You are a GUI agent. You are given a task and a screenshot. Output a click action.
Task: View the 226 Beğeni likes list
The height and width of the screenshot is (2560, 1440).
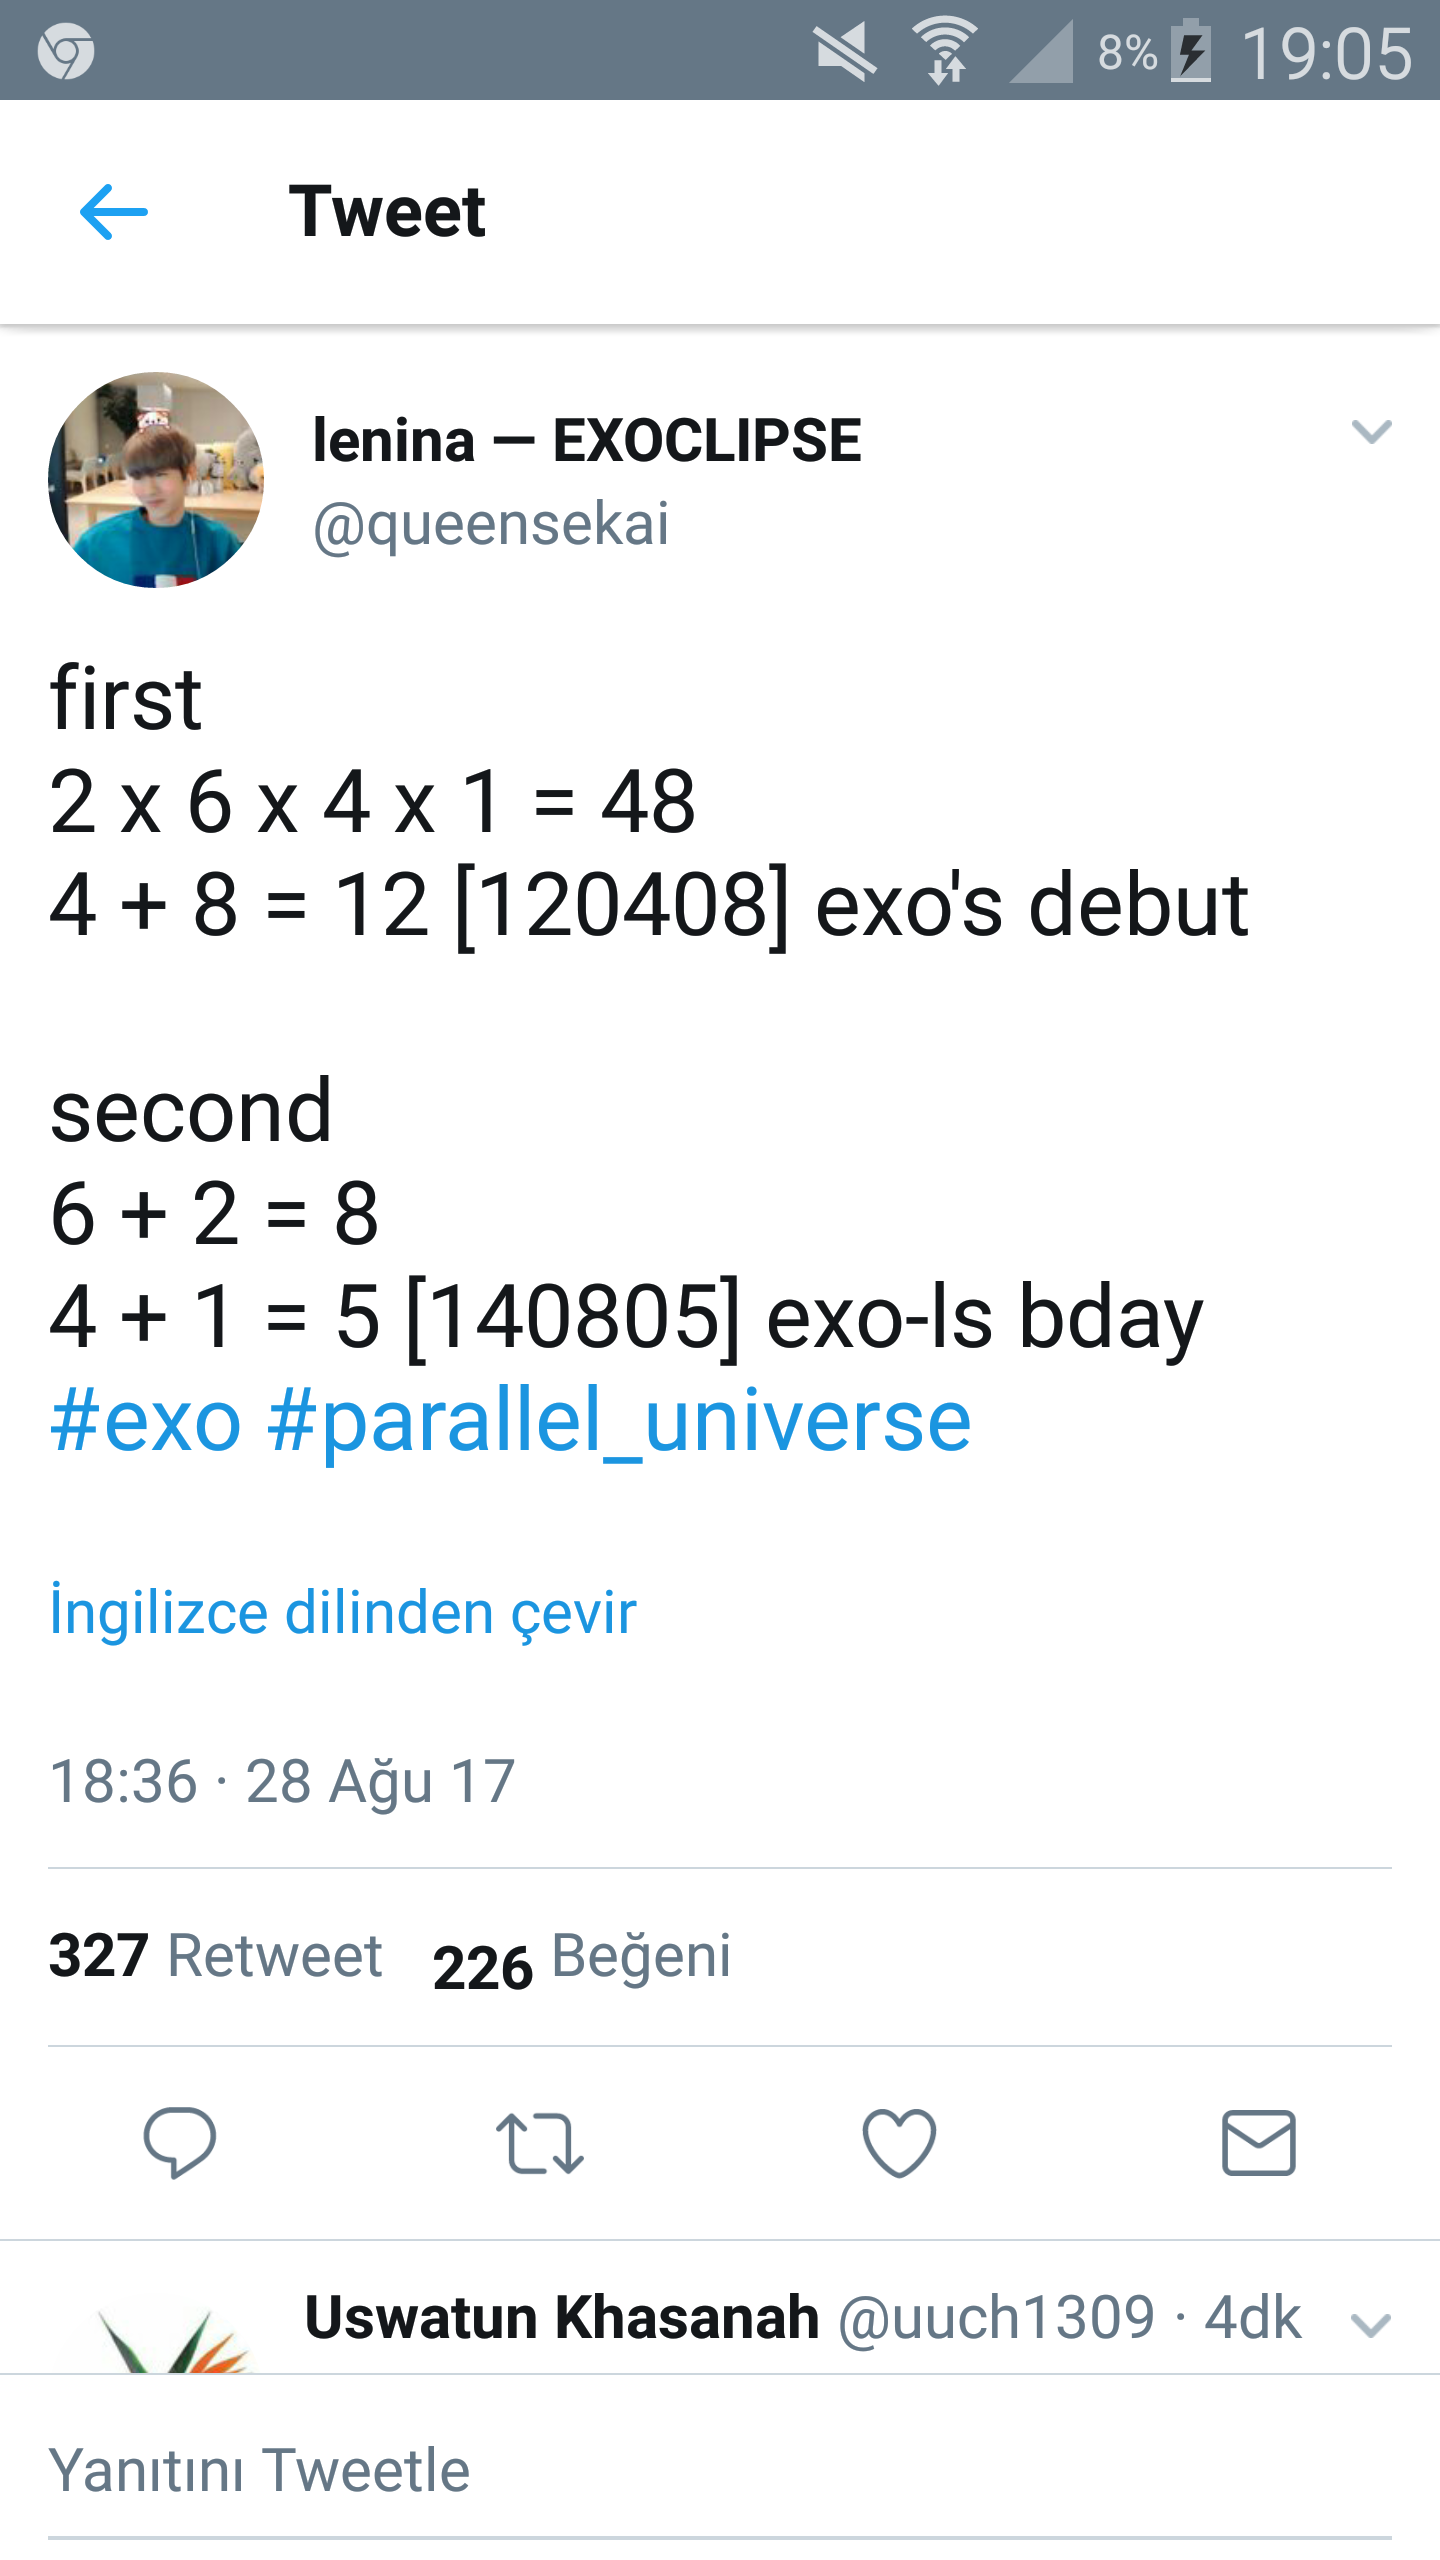pyautogui.click(x=582, y=1958)
